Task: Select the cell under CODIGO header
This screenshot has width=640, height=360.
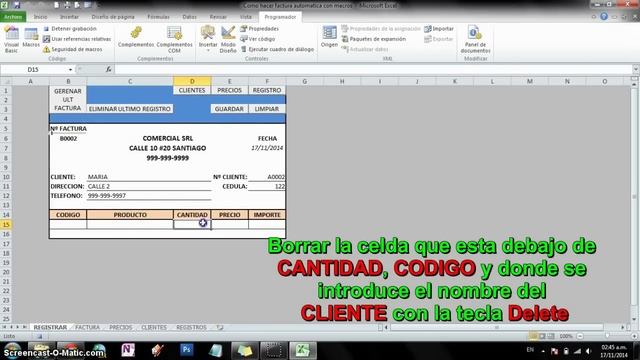Action: click(x=68, y=224)
